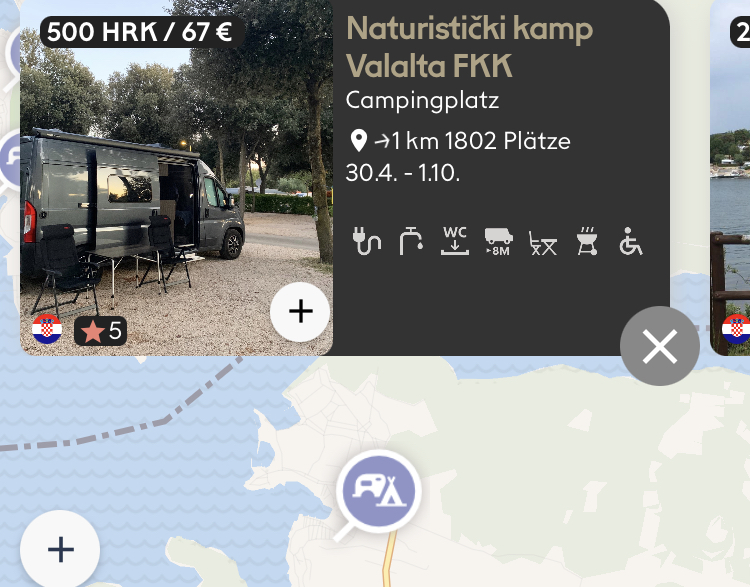Close the campsite card with X button
This screenshot has height=587, width=750.
pyautogui.click(x=660, y=346)
